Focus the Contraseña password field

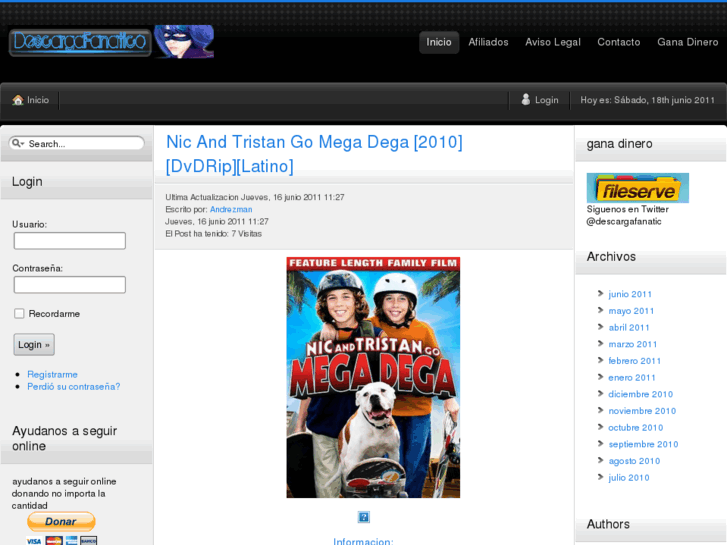(x=70, y=285)
